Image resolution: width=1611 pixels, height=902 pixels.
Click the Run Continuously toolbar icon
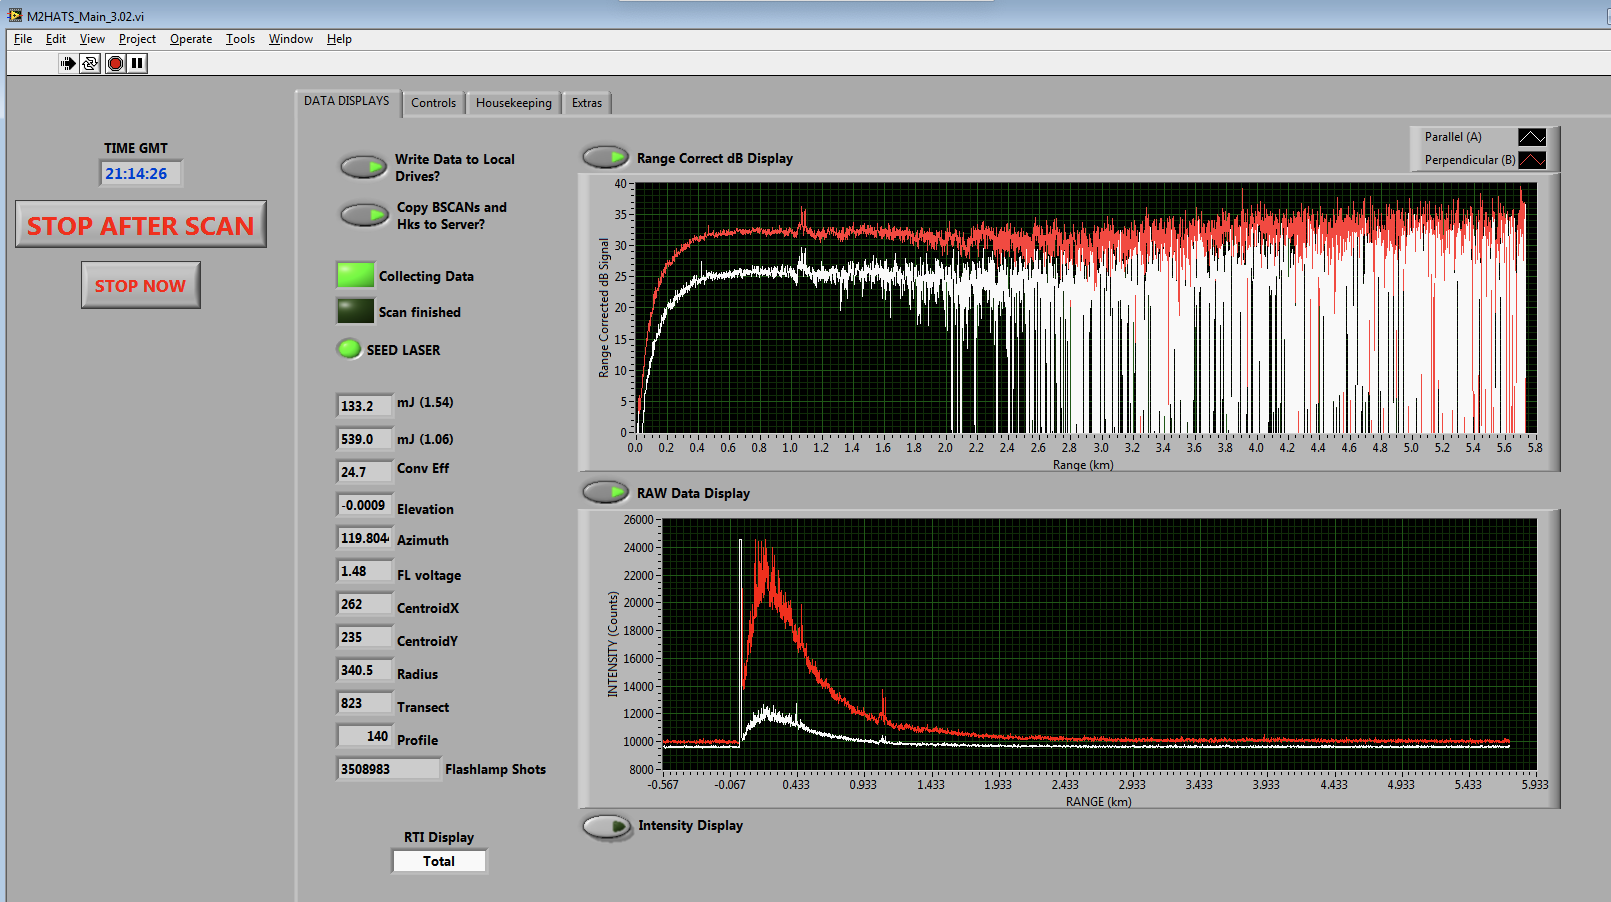click(90, 63)
